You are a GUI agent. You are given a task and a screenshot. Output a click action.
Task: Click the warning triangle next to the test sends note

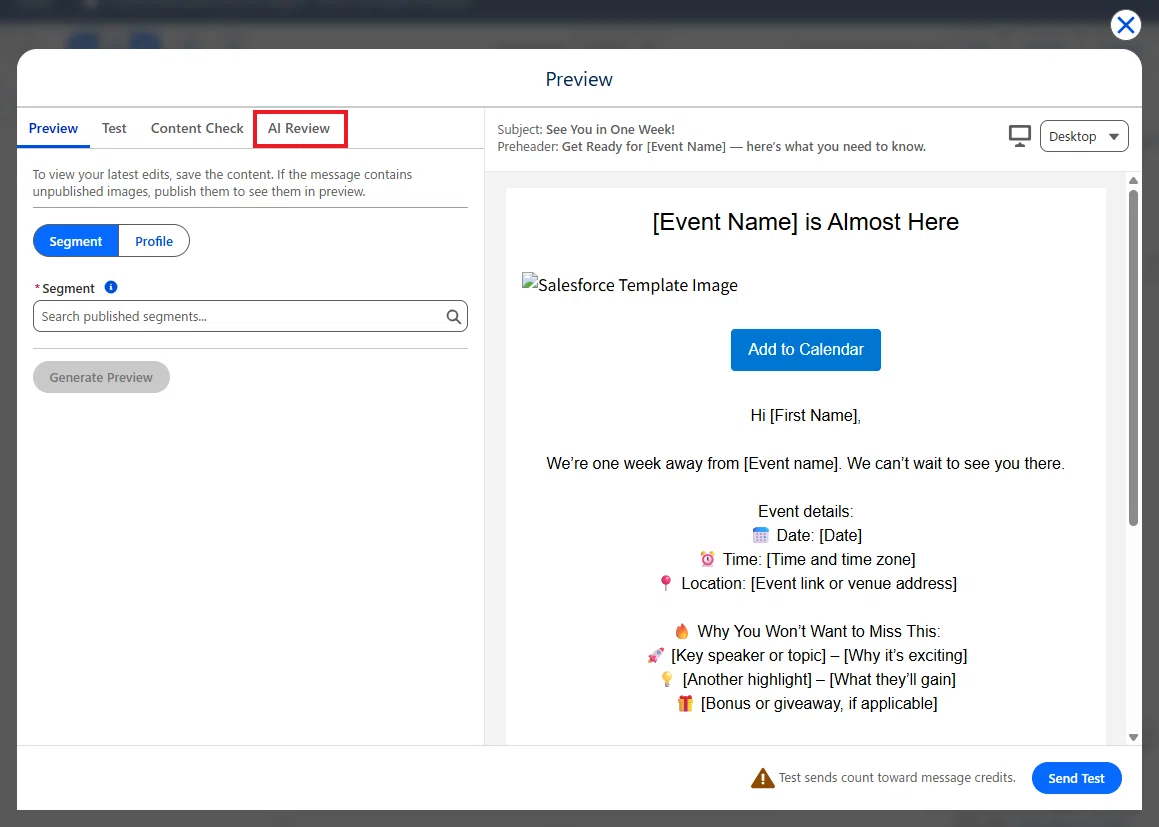tap(762, 778)
